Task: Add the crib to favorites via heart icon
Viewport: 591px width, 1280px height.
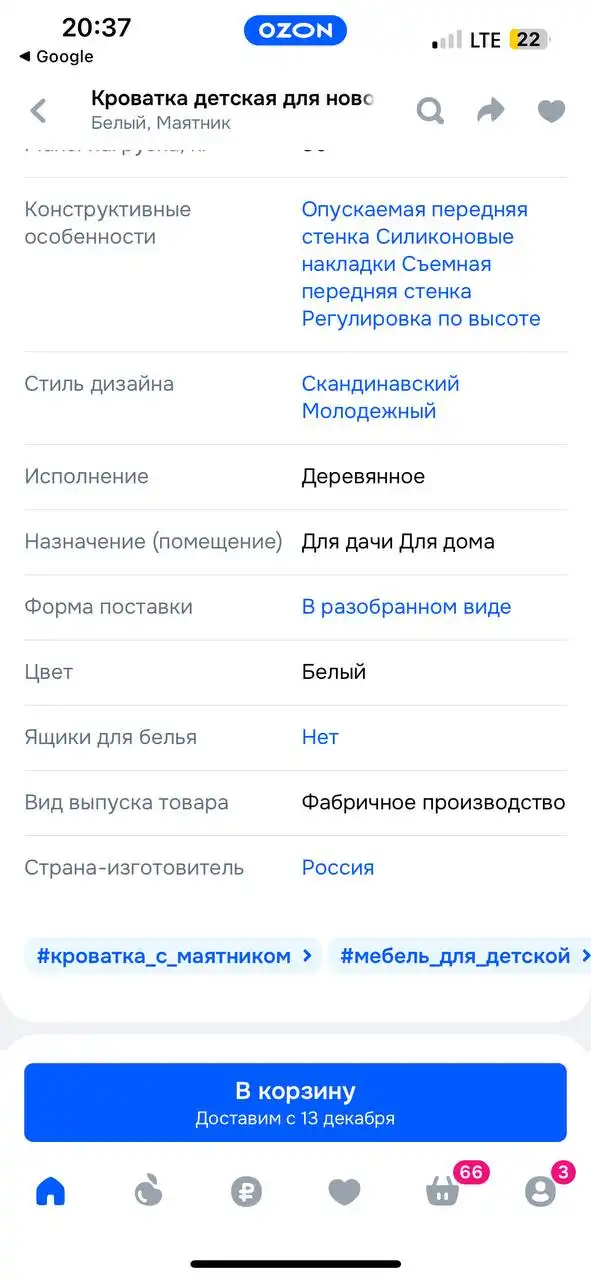Action: pyautogui.click(x=551, y=111)
